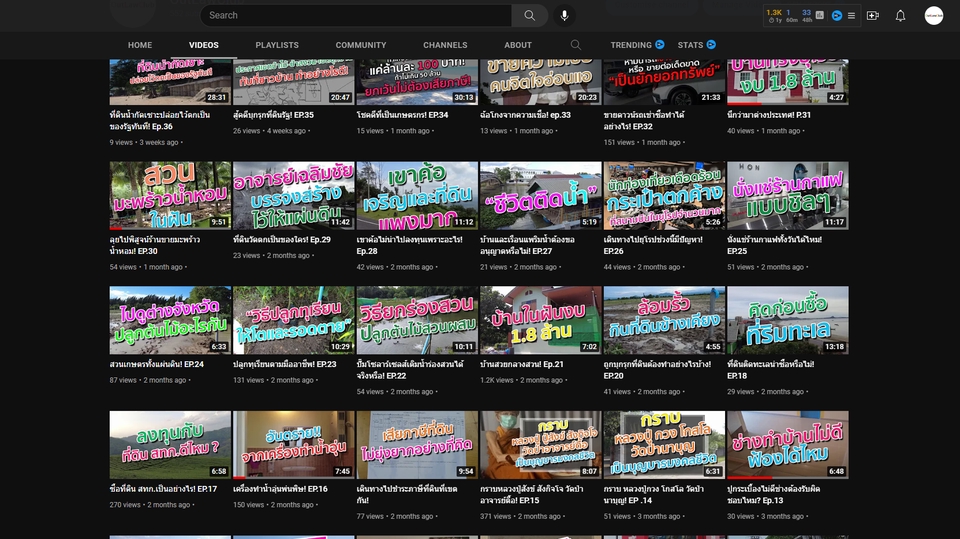
Task: Click the video title ending Ep.29
Action: coord(282,239)
